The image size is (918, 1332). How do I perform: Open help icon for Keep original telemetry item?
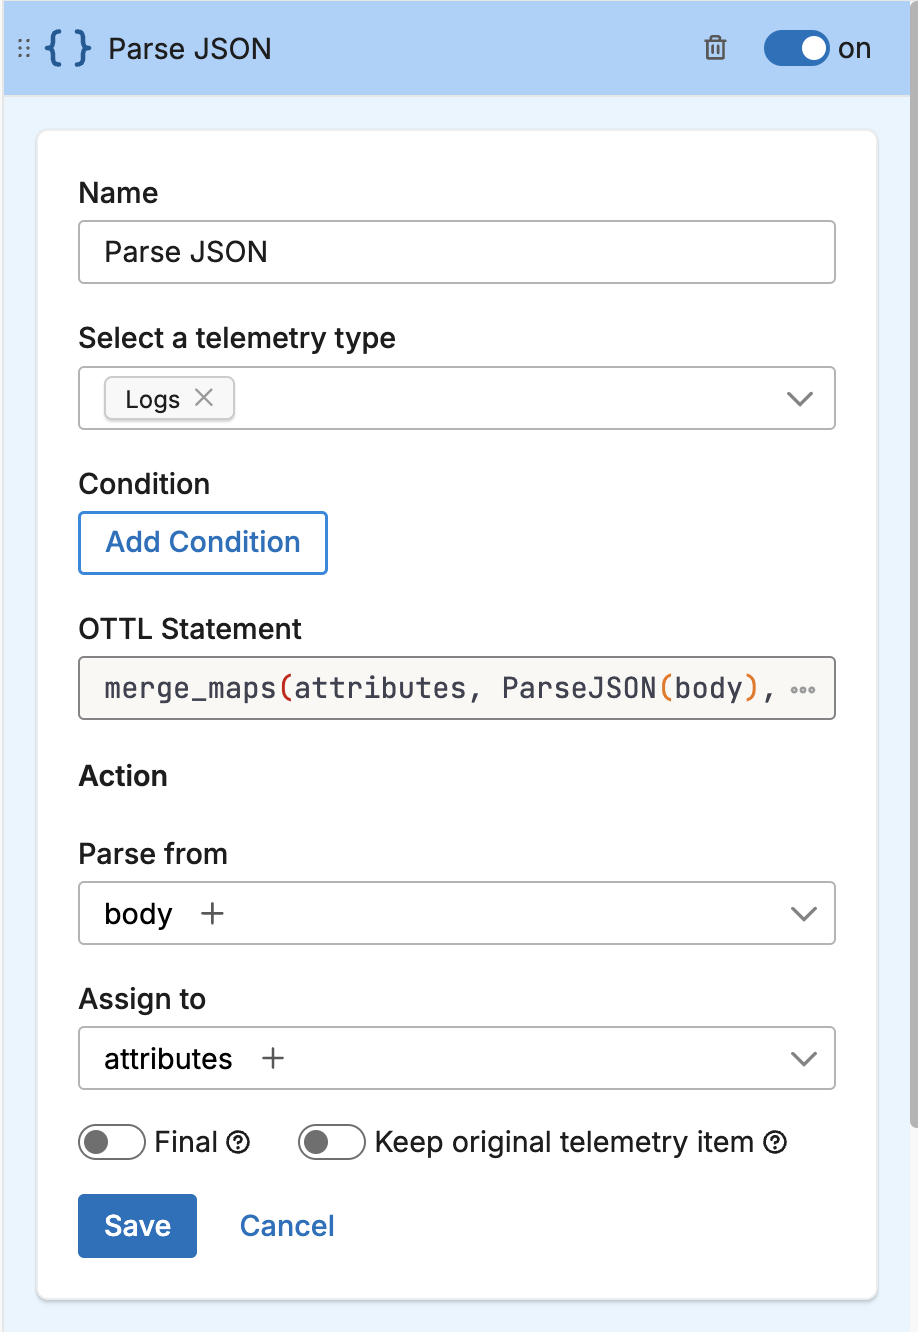(x=775, y=1142)
